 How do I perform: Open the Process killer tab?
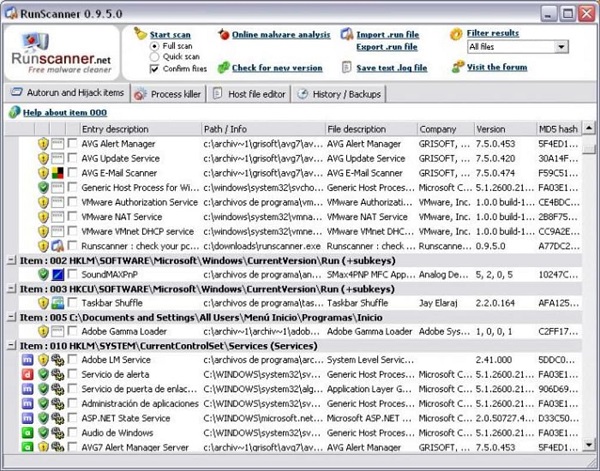(168, 94)
